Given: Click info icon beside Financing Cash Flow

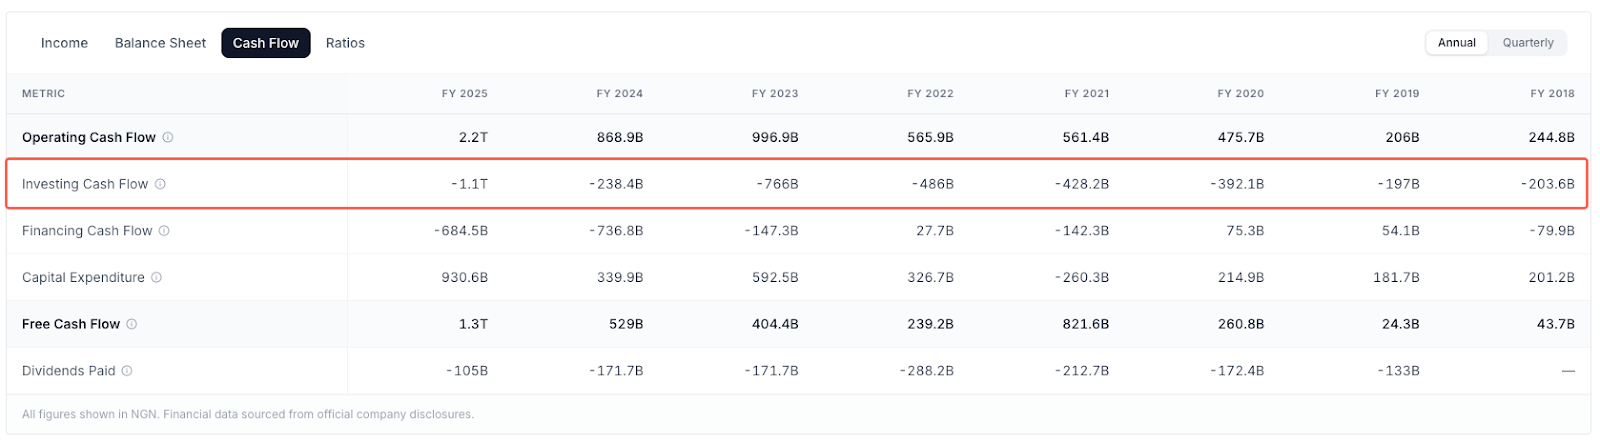Looking at the screenshot, I should (164, 231).
